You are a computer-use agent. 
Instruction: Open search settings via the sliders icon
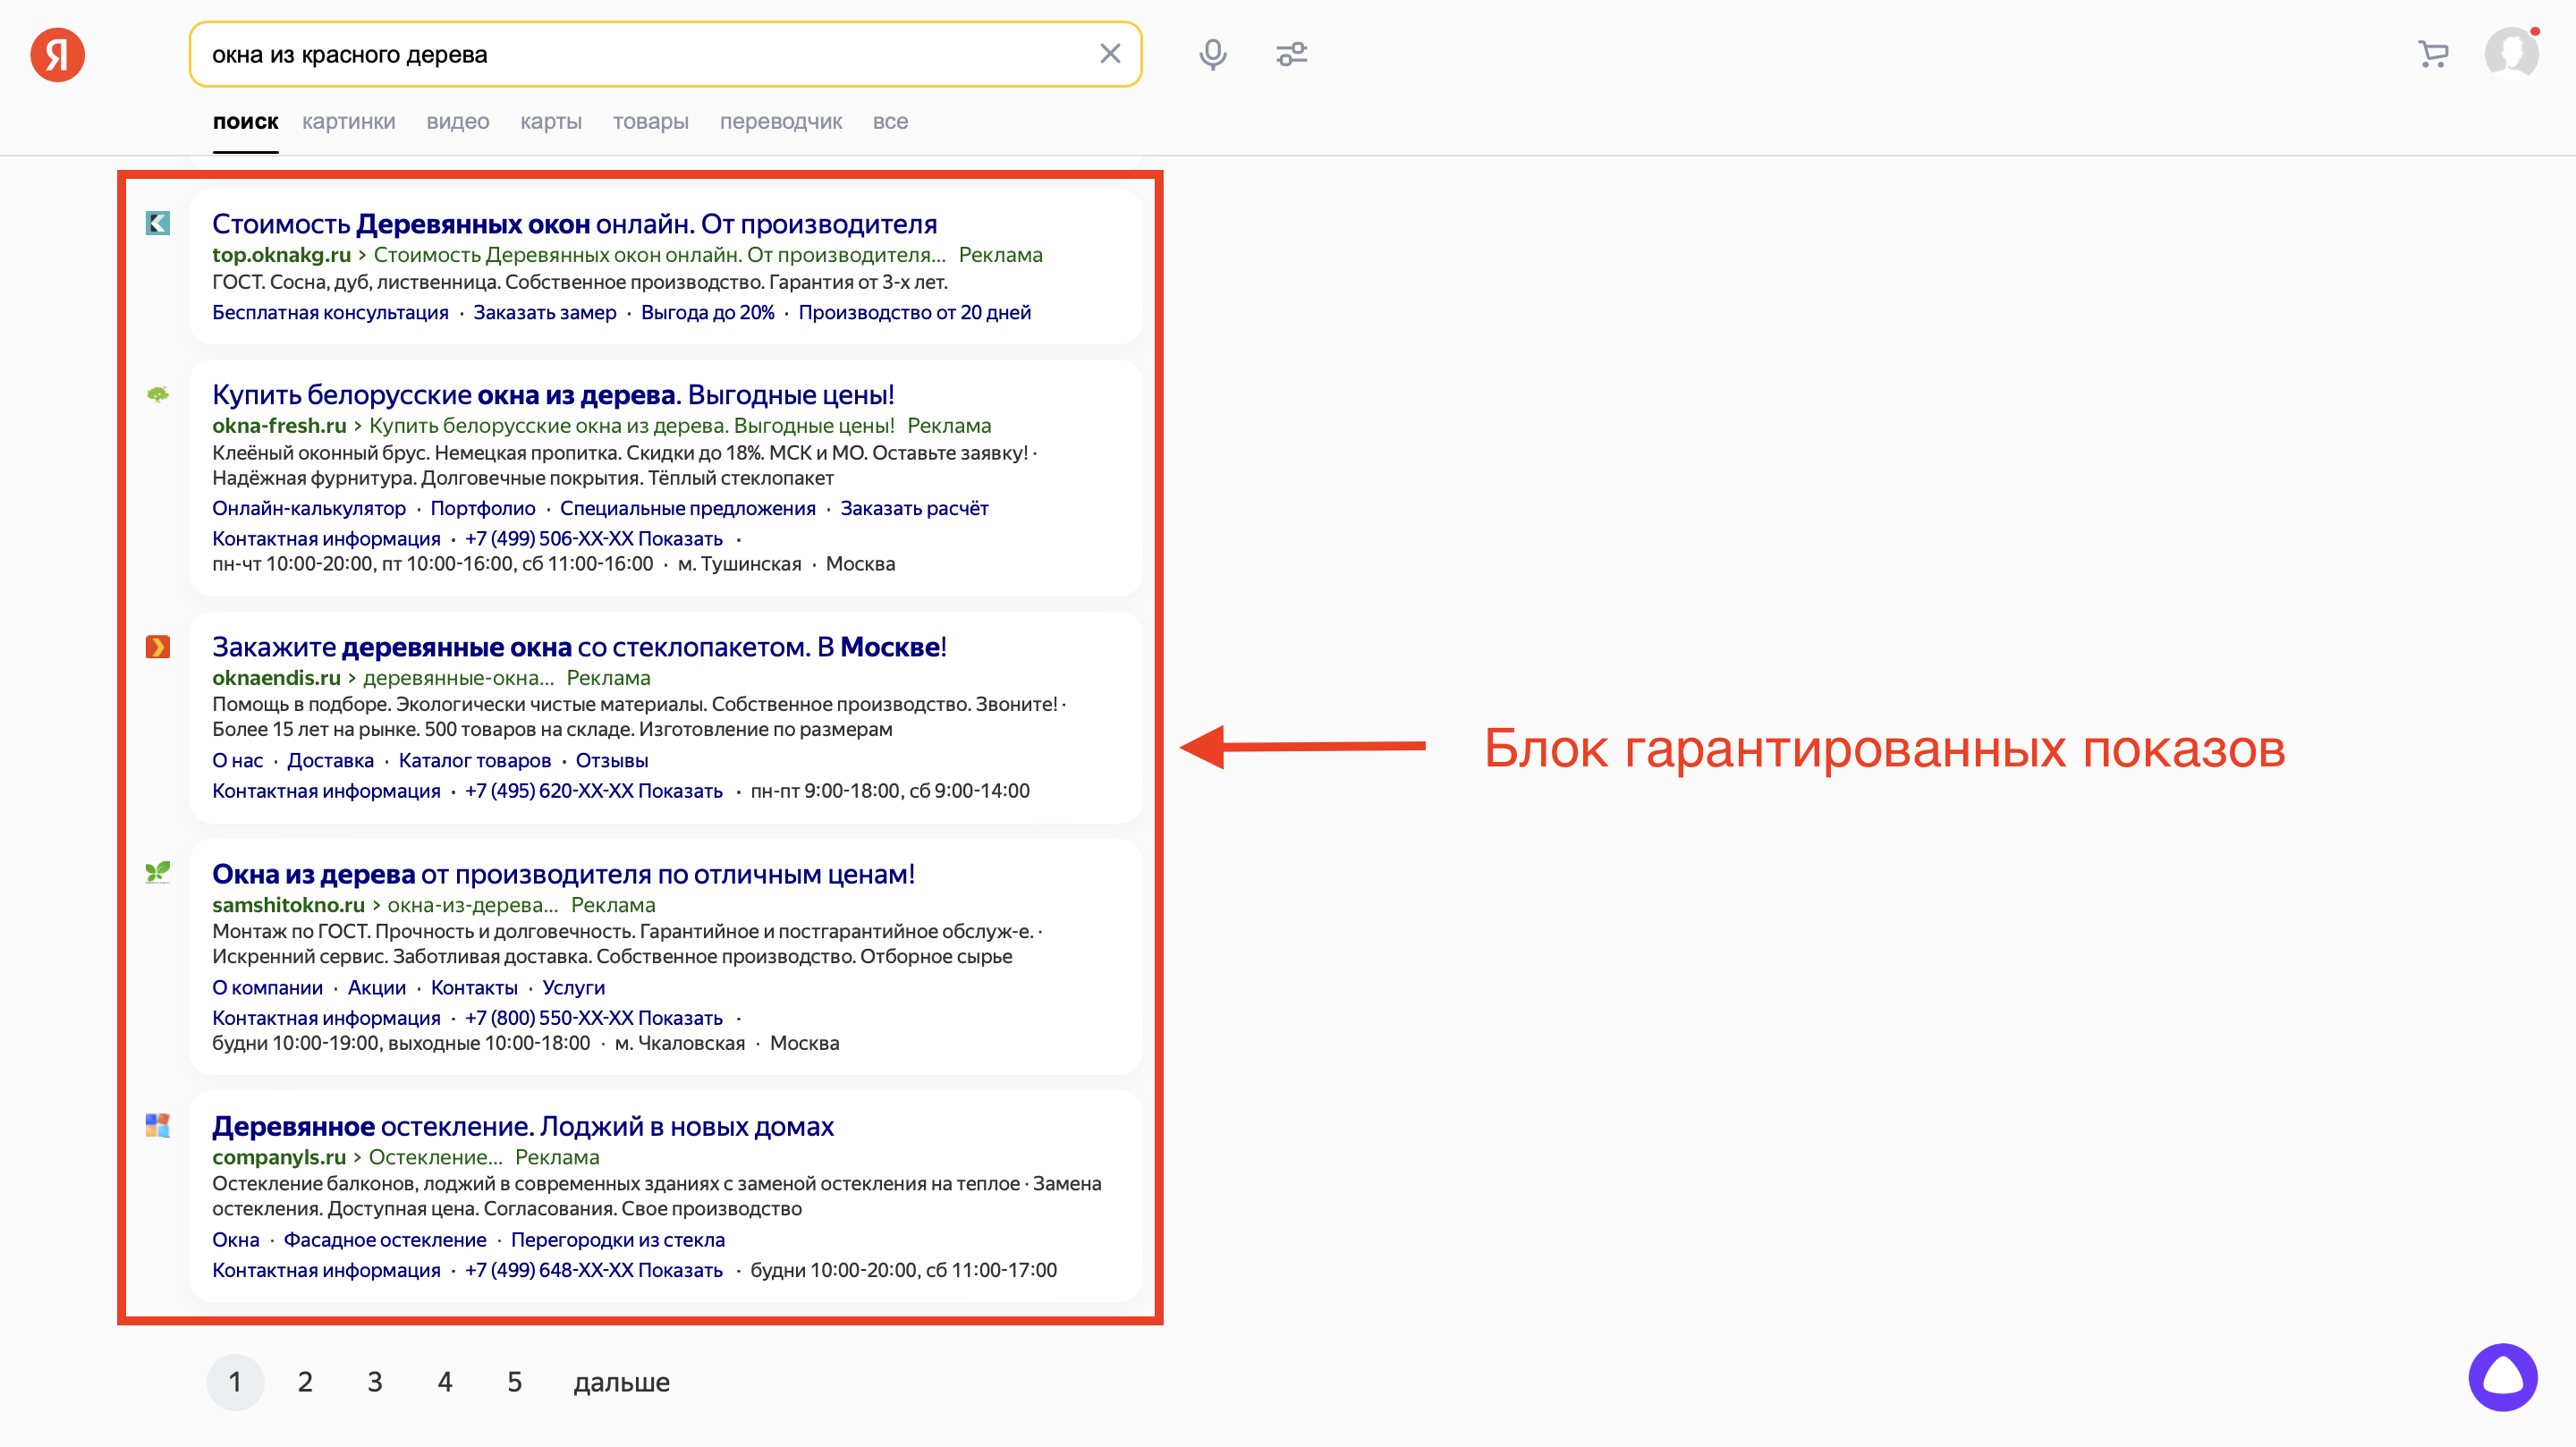tap(1291, 54)
